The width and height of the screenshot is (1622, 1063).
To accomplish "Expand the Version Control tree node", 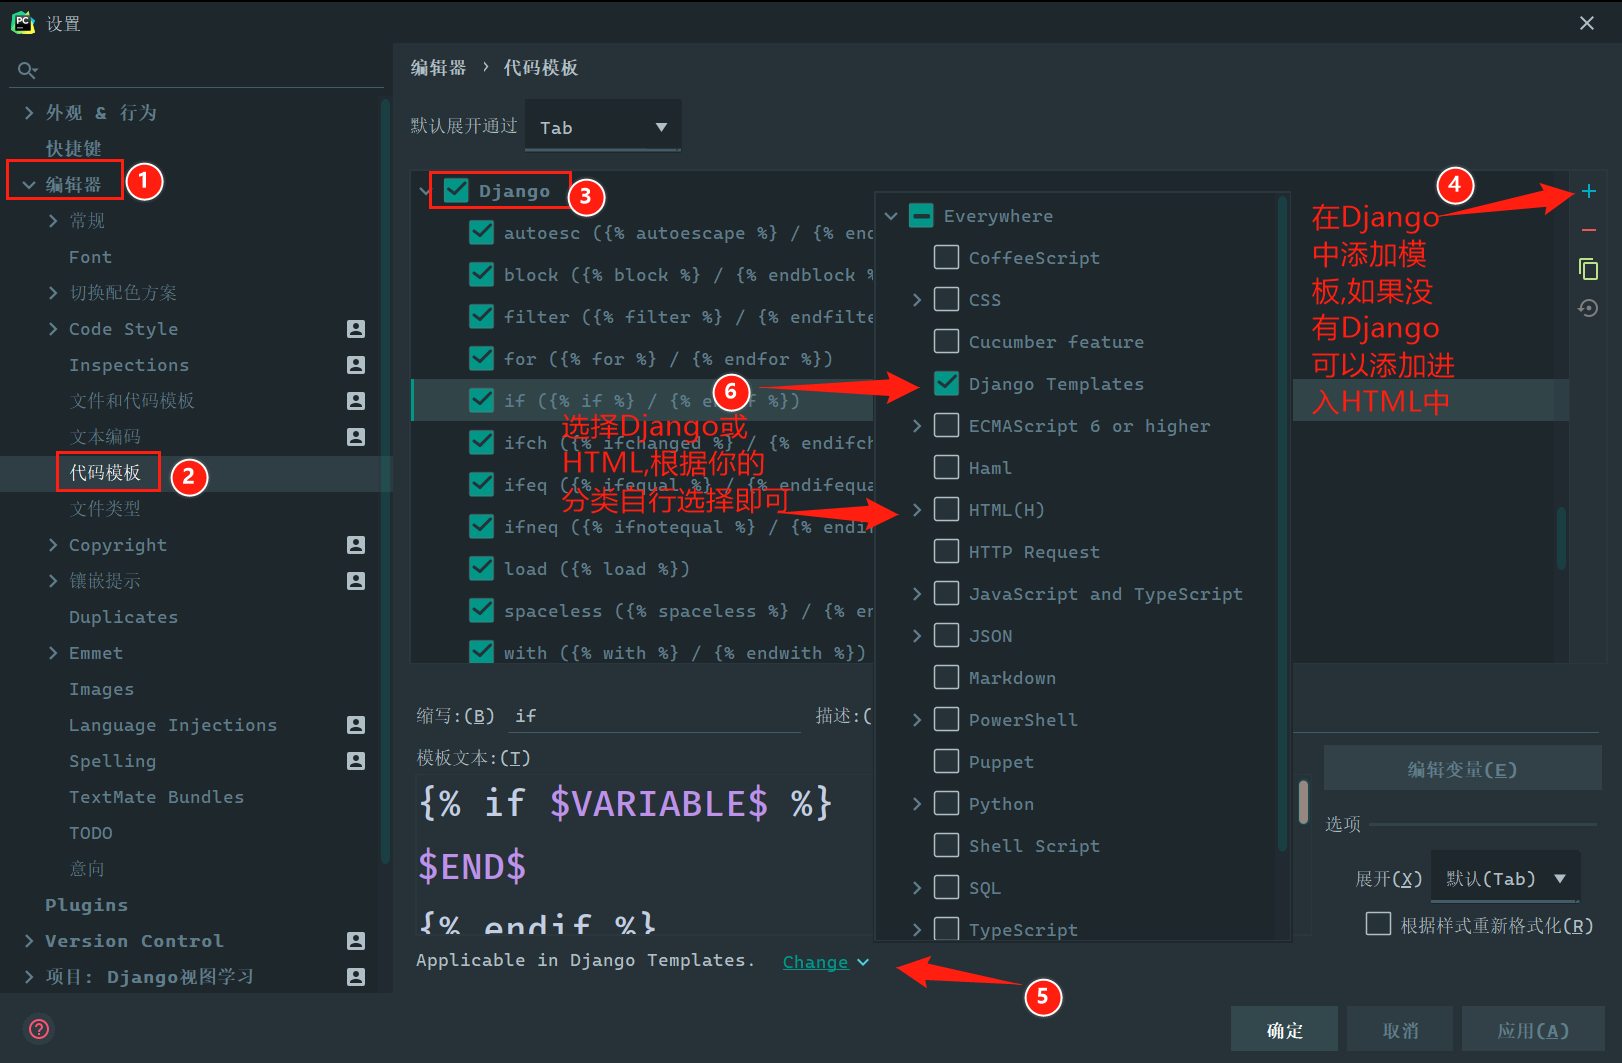I will 29,941.
